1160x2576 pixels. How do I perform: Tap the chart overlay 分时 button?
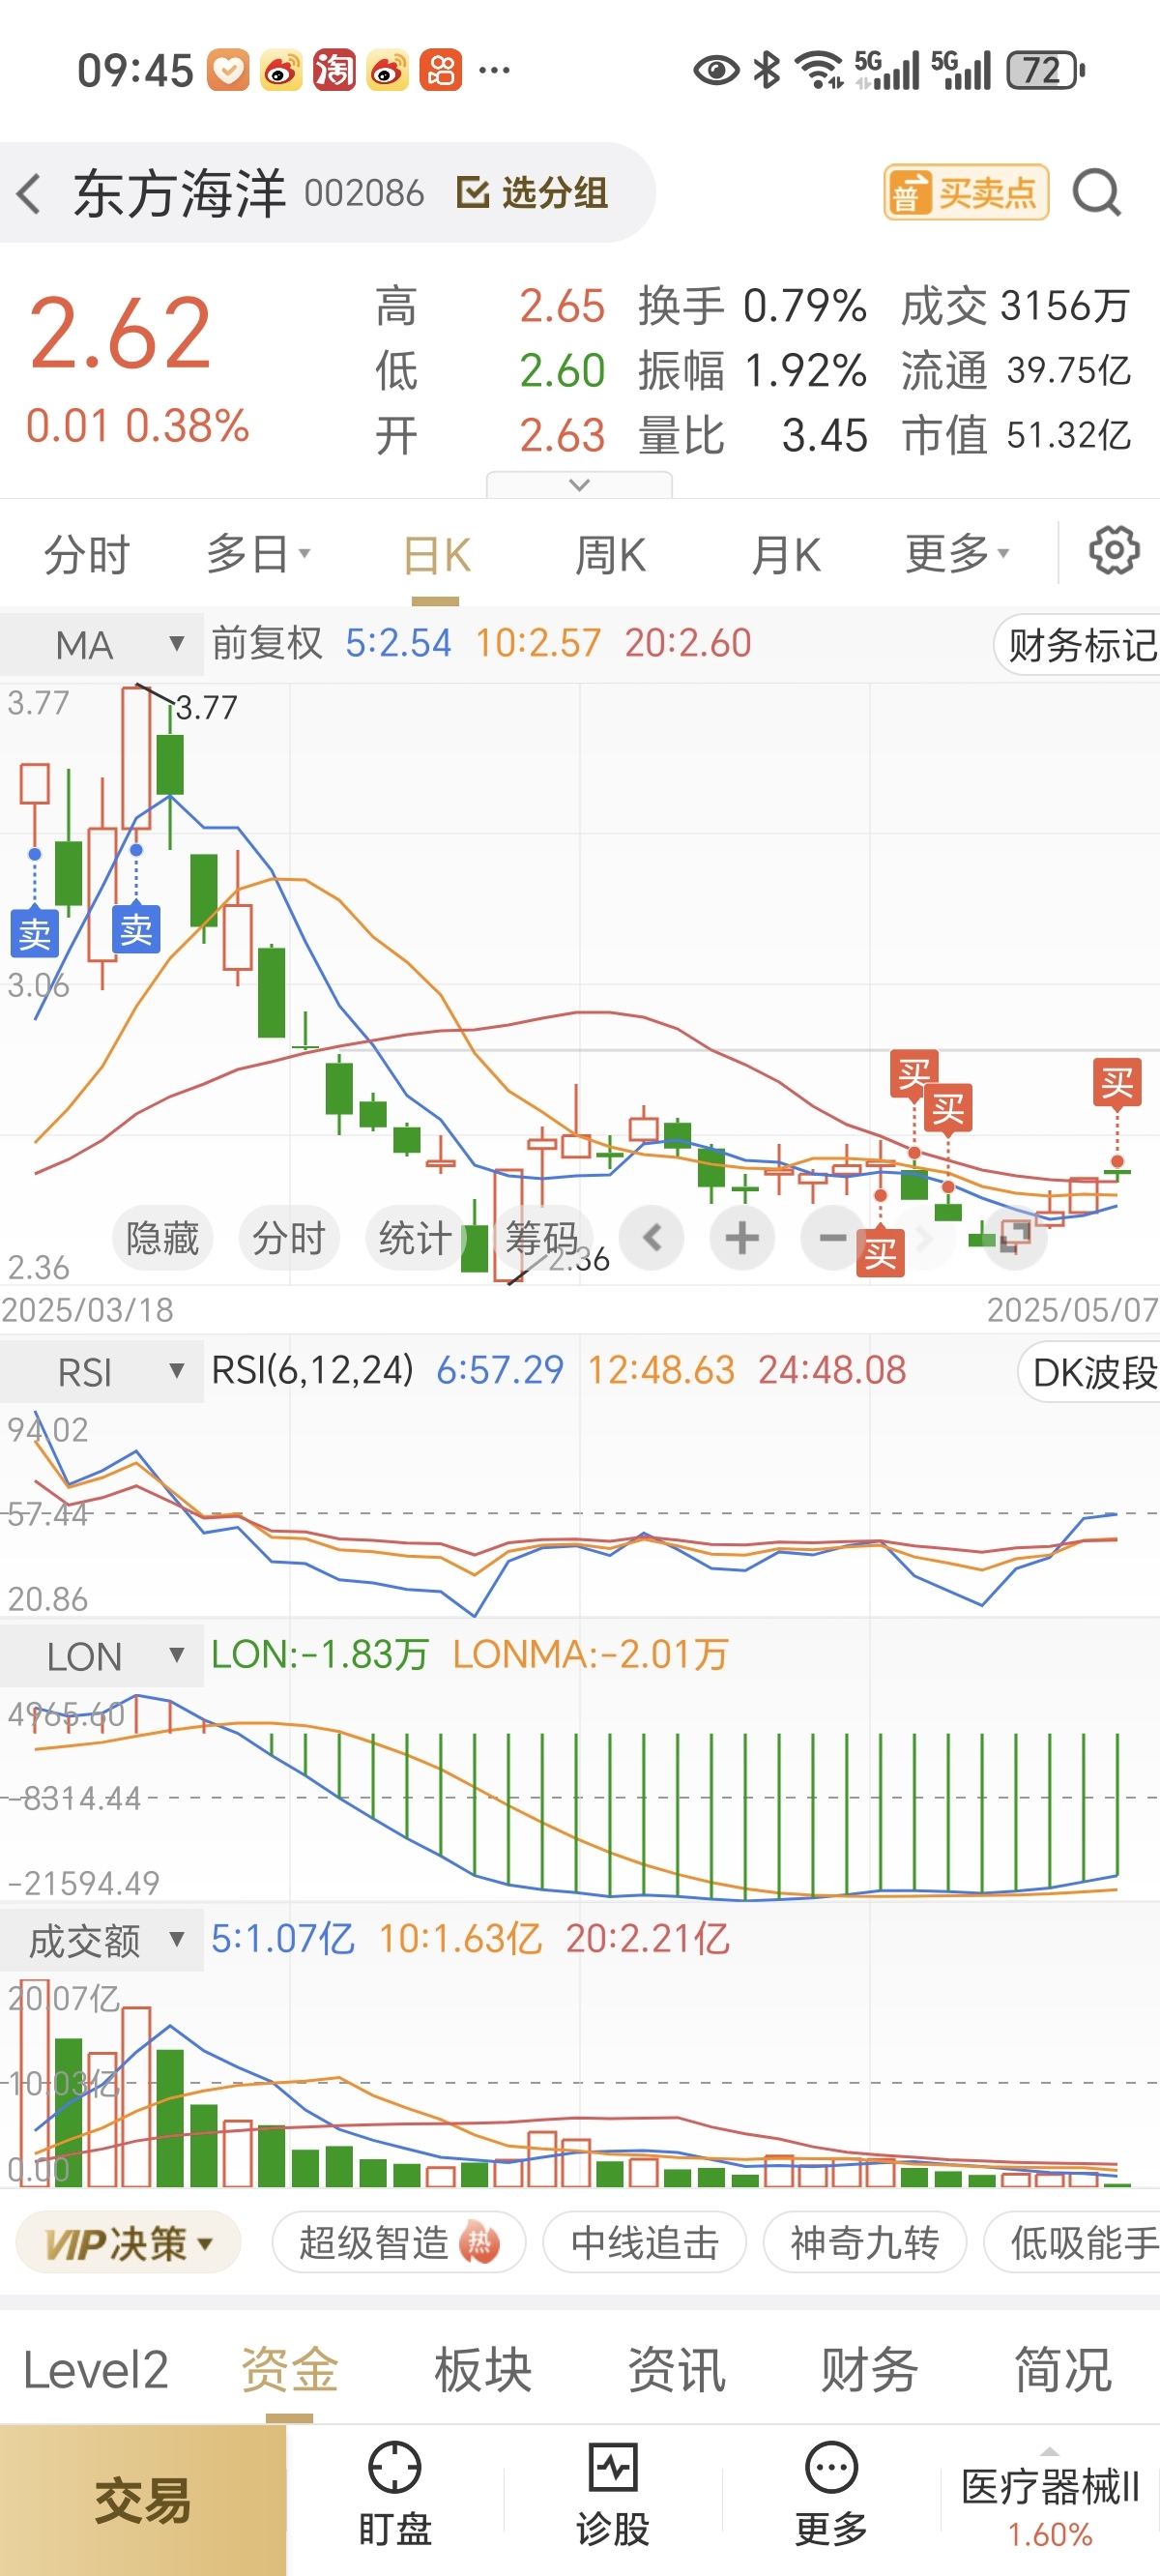289,1238
